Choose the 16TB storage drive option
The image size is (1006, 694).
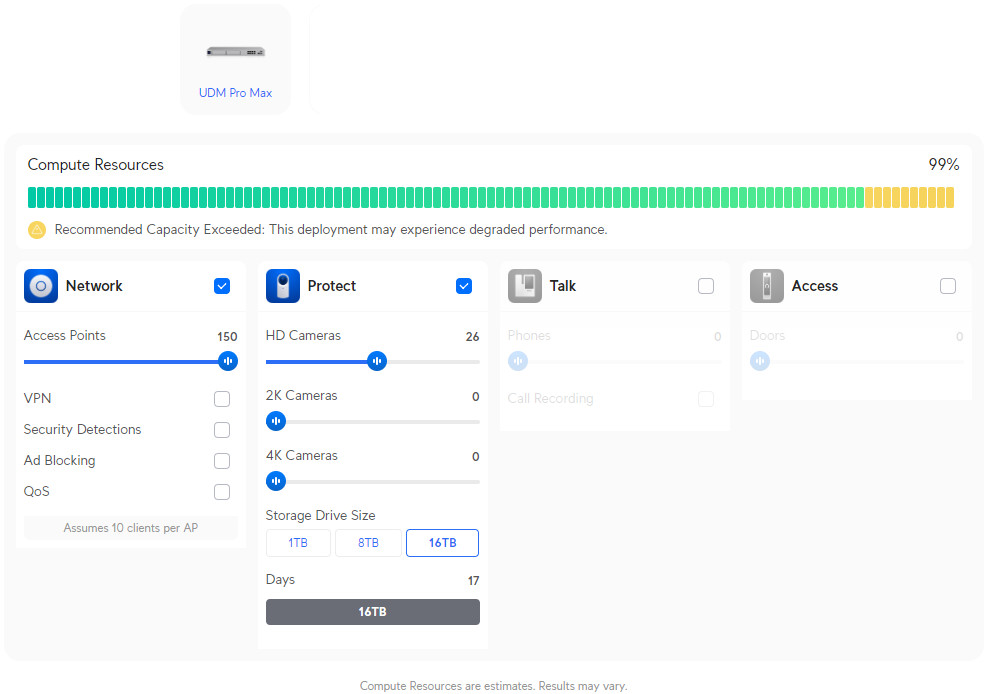(443, 543)
